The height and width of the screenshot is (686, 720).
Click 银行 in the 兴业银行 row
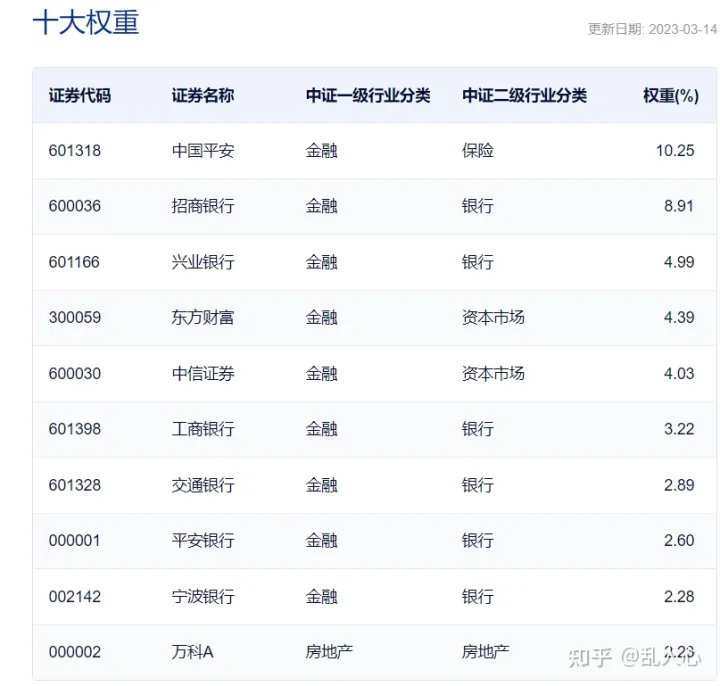tap(478, 262)
